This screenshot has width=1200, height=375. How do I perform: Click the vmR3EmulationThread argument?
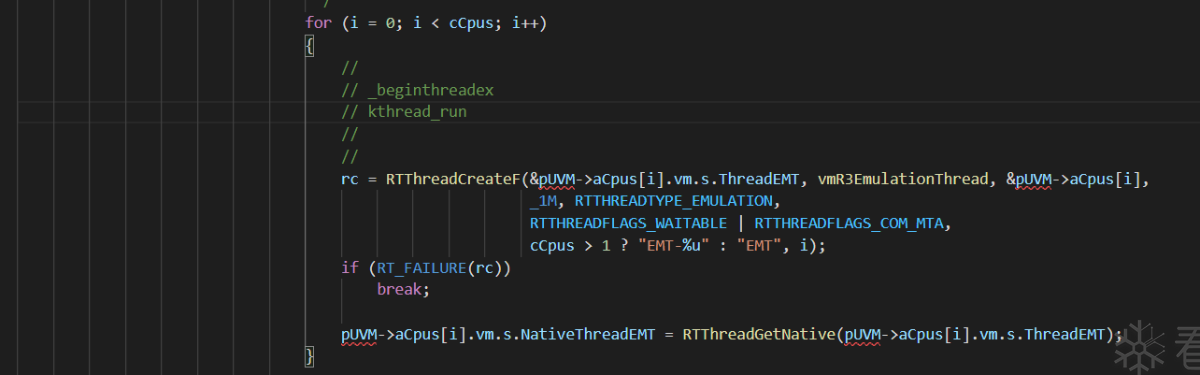pyautogui.click(x=908, y=179)
